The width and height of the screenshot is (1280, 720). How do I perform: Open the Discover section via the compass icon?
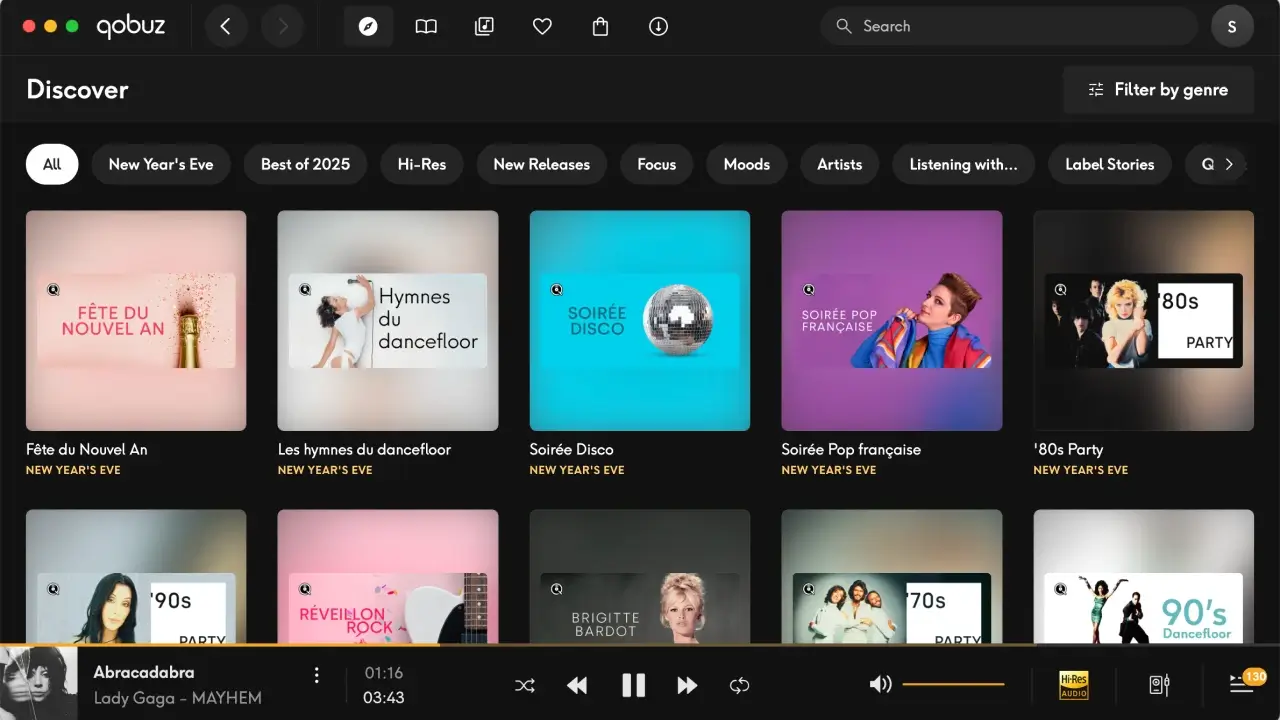(x=368, y=26)
